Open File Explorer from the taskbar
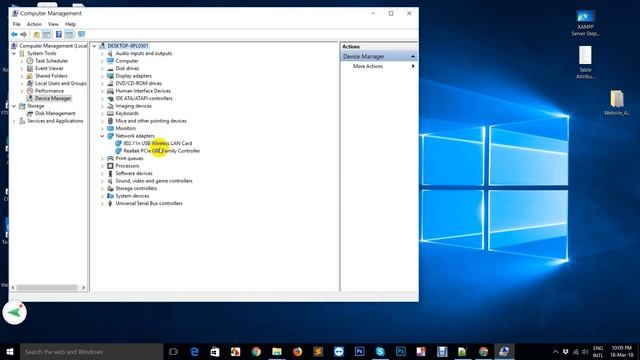Image resolution: width=640 pixels, height=360 pixels. coord(277,351)
